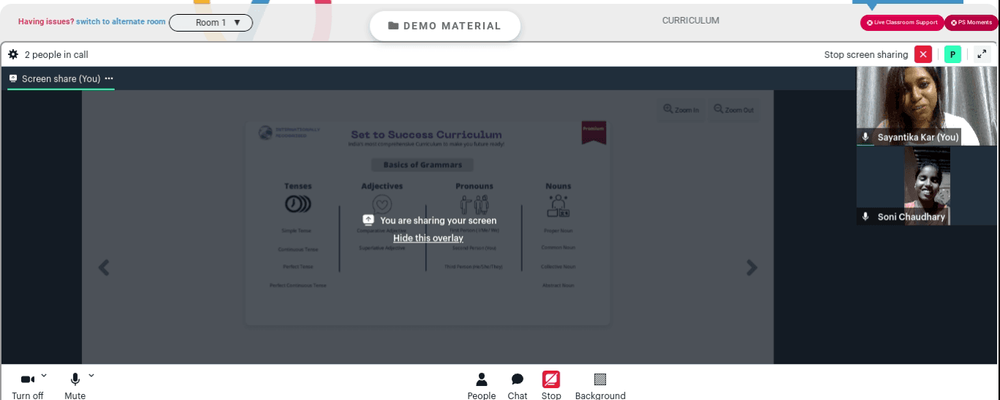
Task: Open PS Moments button
Action: [x=971, y=22]
